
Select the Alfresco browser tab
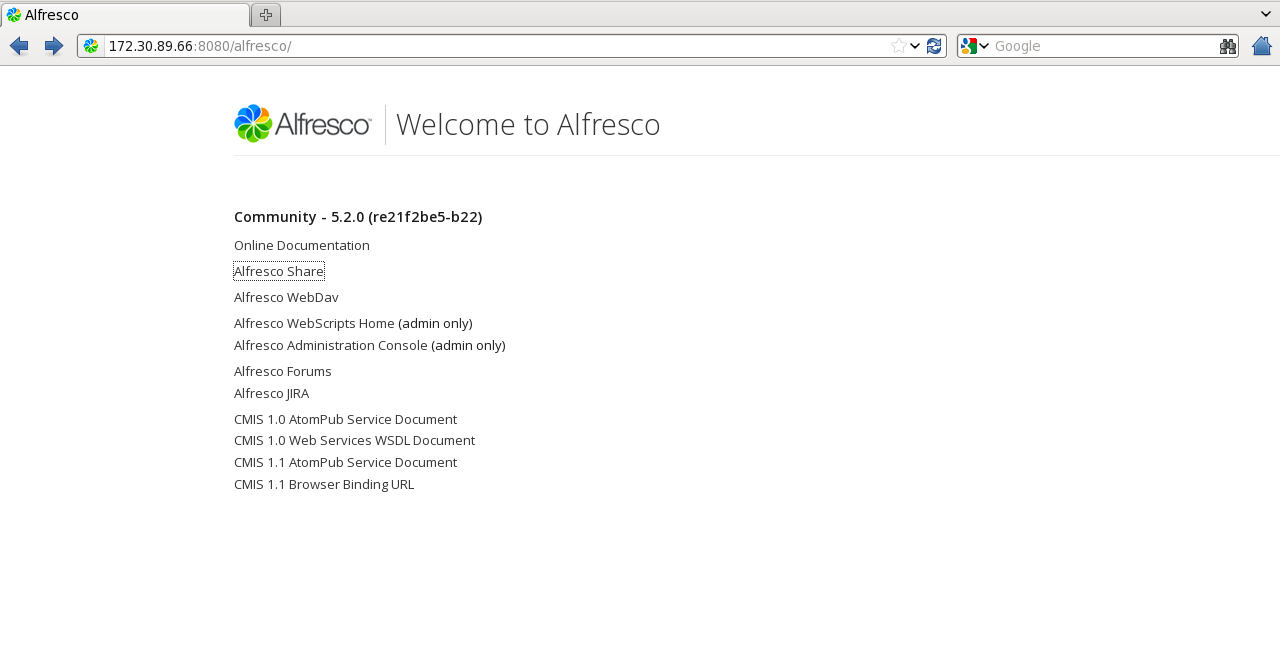click(x=125, y=15)
